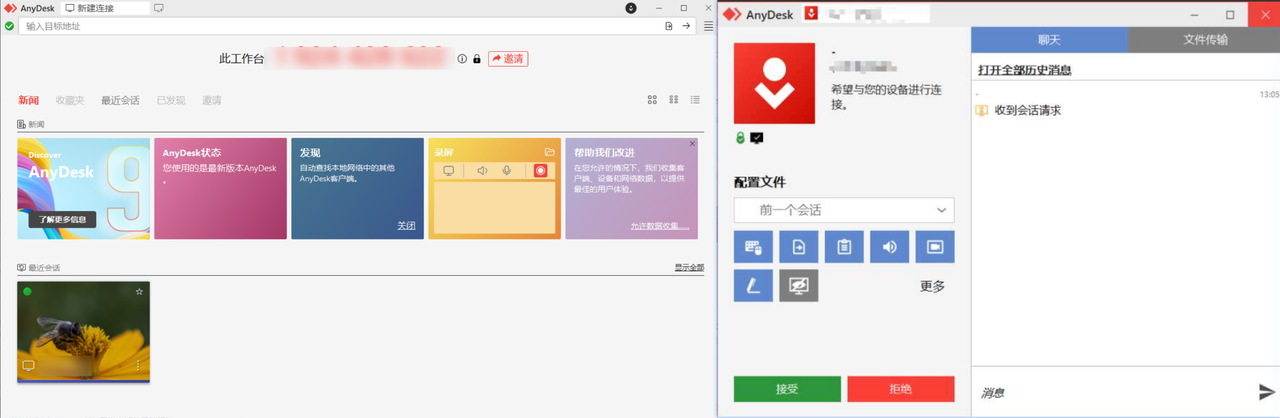Toggle screen recording permission icon
This screenshot has width=1280, height=418.
(935, 247)
